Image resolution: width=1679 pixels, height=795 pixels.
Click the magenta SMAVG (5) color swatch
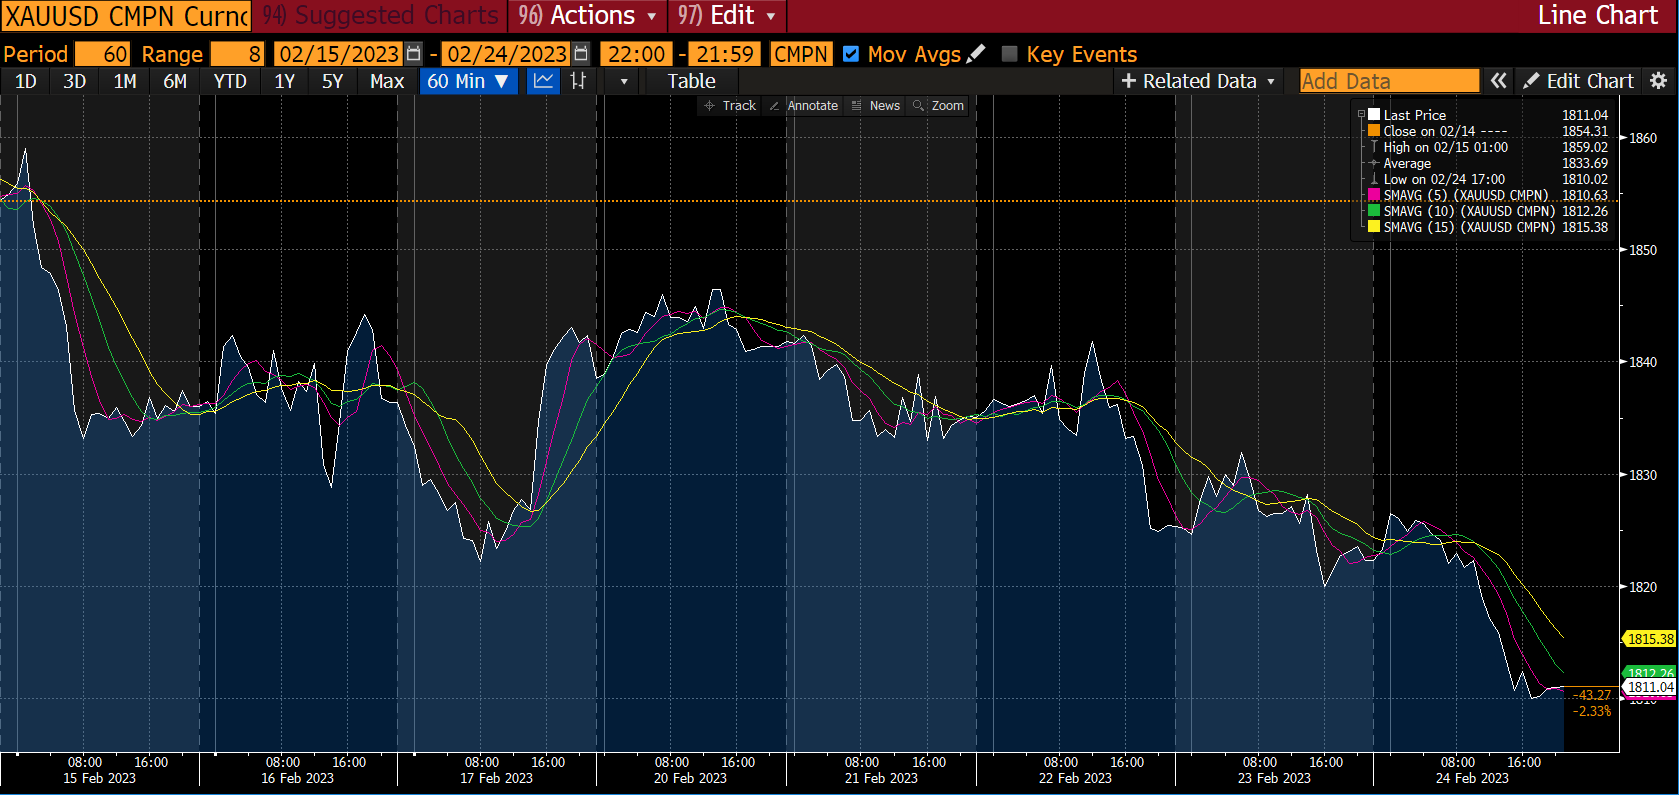[1374, 195]
